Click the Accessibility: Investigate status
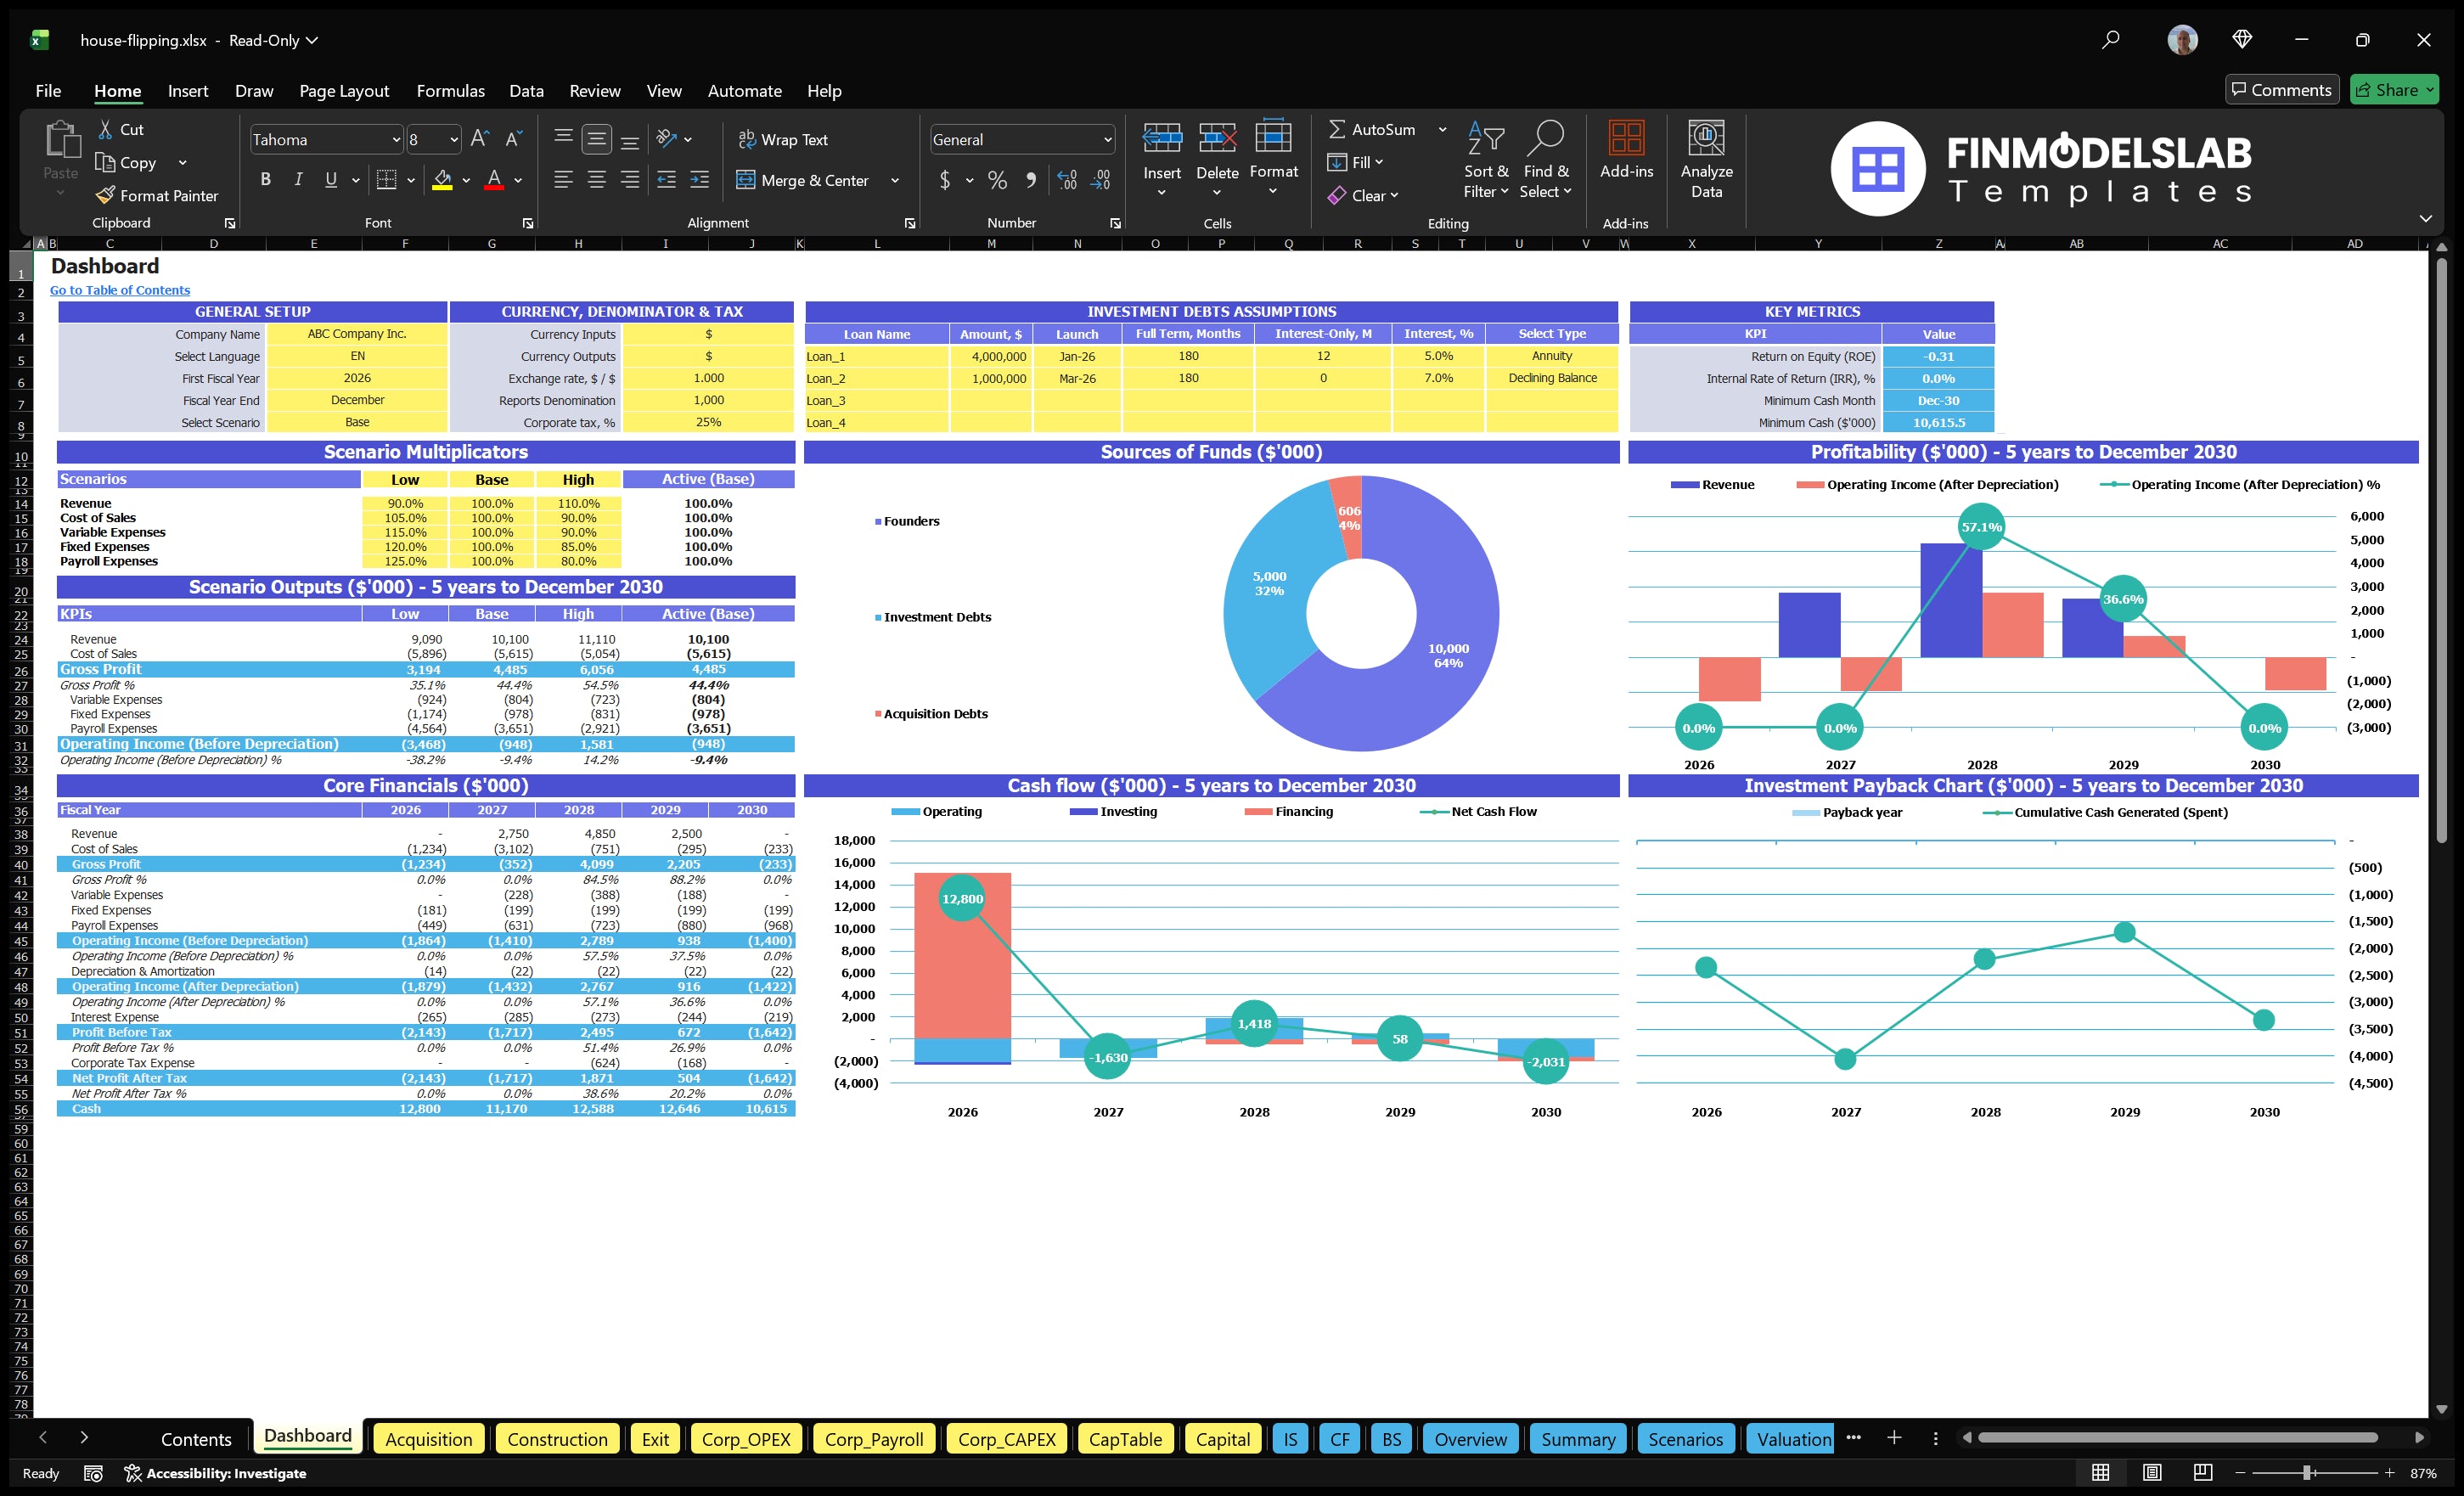Viewport: 2464px width, 1496px height. [x=215, y=1473]
